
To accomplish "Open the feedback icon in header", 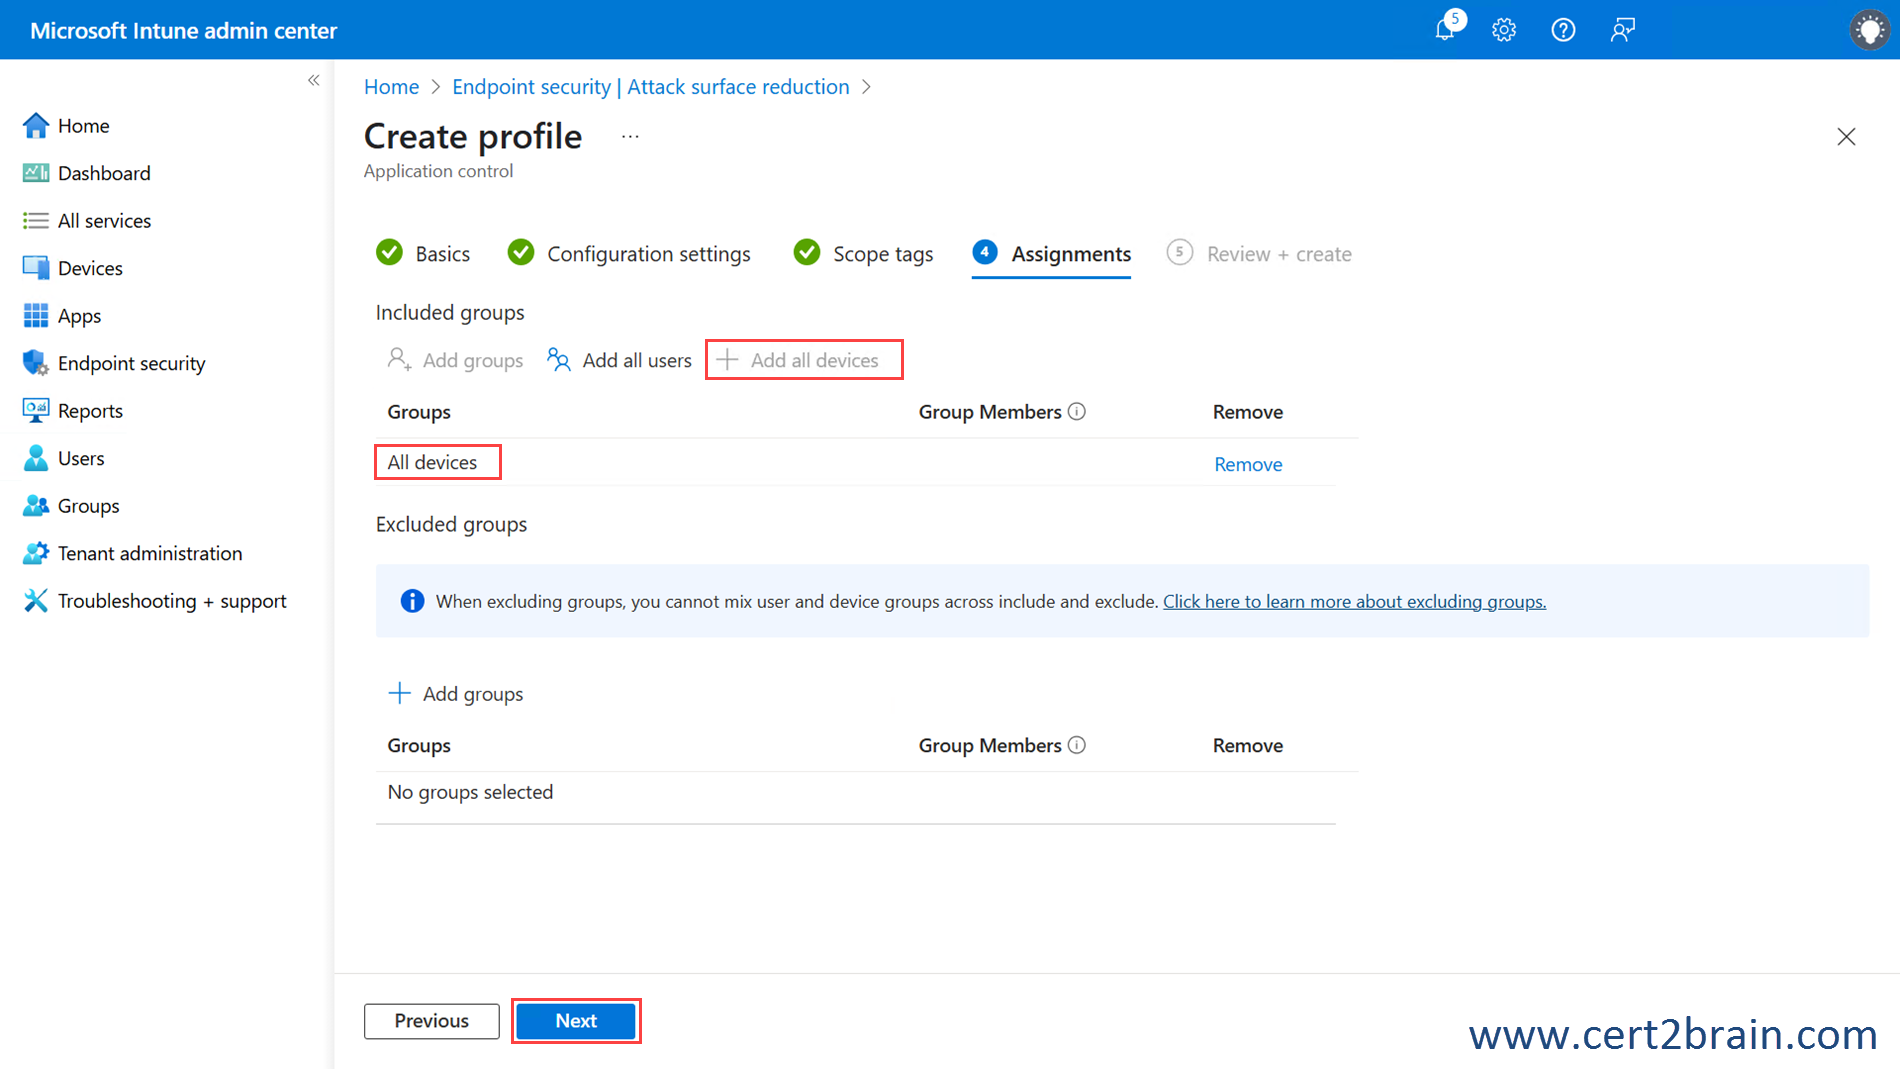I will [1622, 30].
